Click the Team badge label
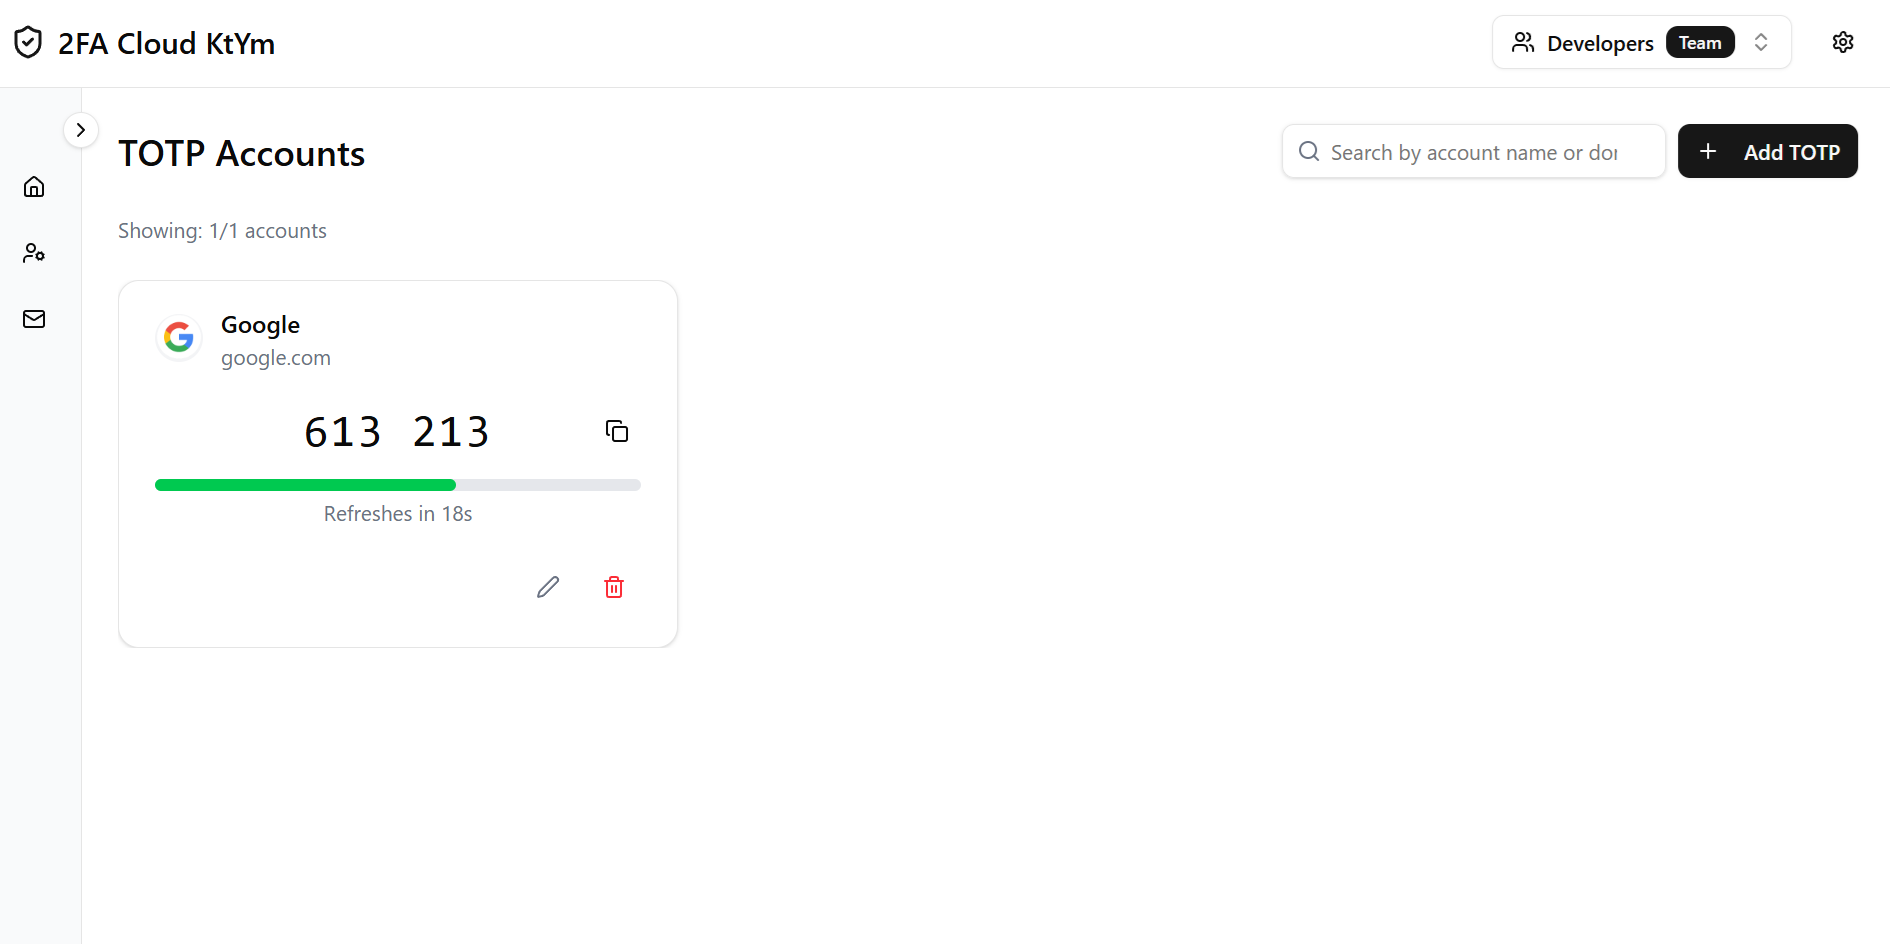The width and height of the screenshot is (1890, 944). tap(1700, 43)
